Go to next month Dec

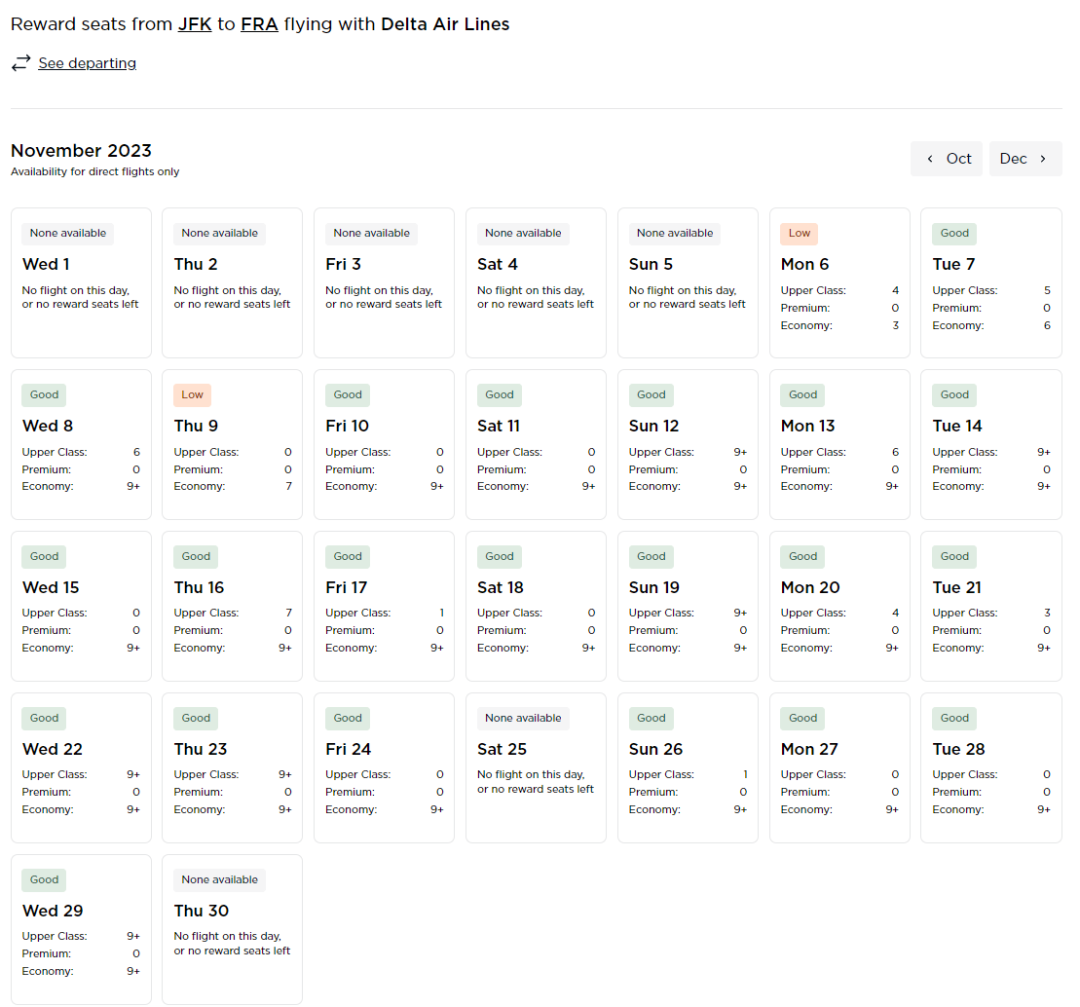click(1025, 158)
